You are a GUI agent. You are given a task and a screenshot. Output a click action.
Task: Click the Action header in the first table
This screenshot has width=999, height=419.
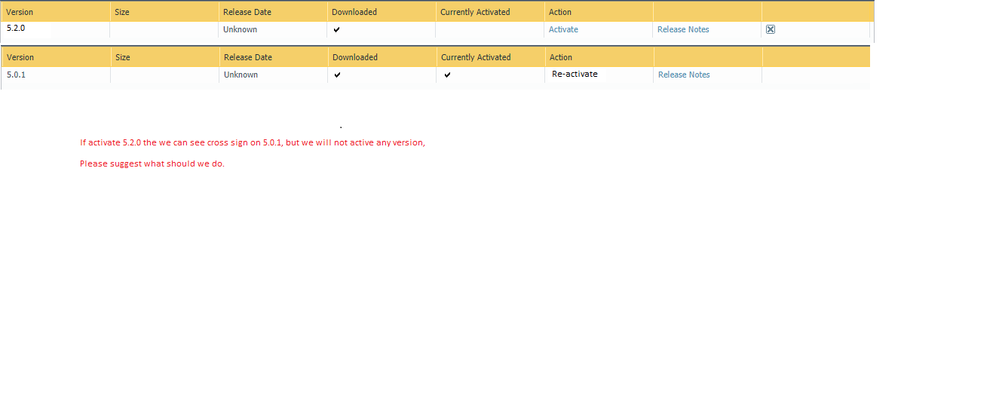pyautogui.click(x=560, y=12)
